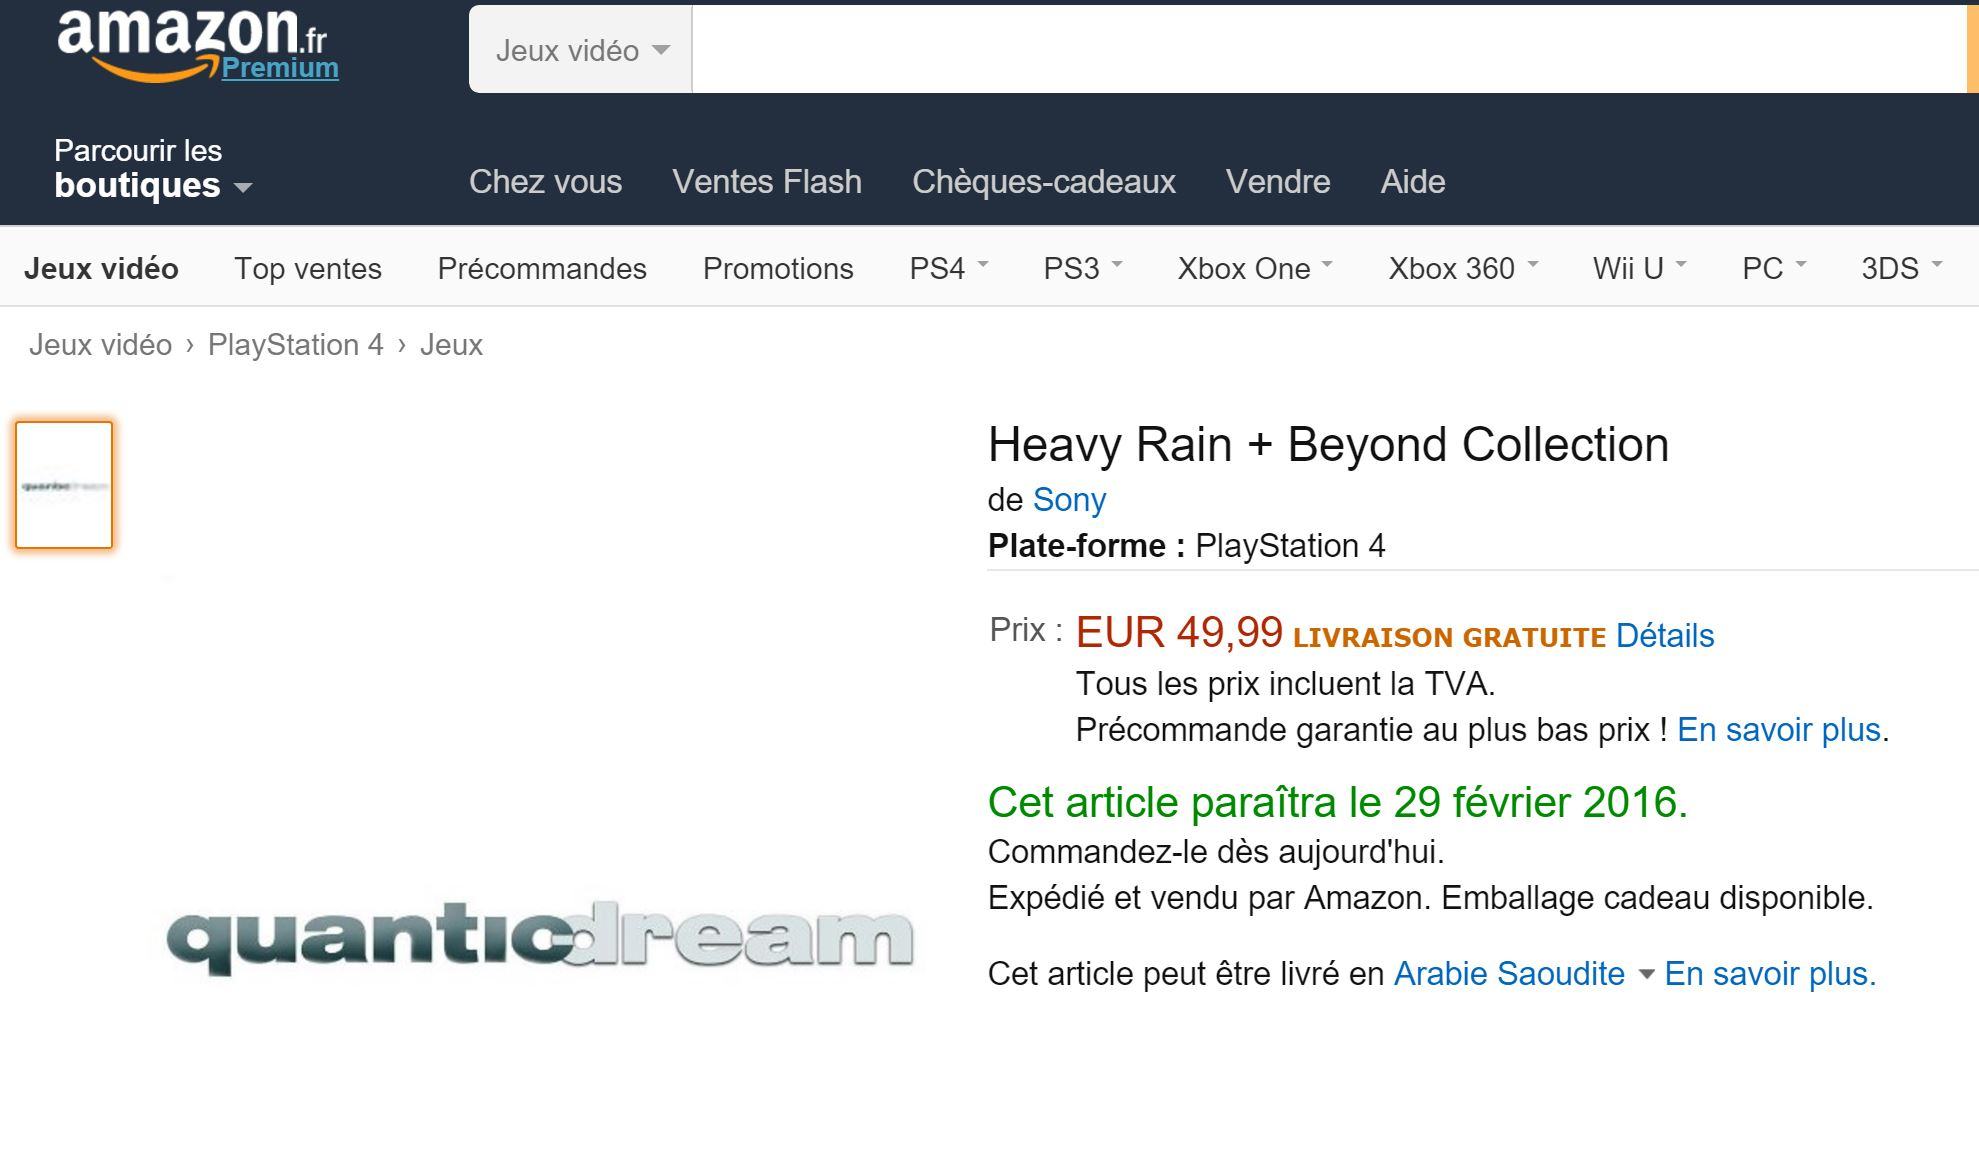Image resolution: width=1979 pixels, height=1154 pixels.
Task: Expand the PC dropdown menu
Action: pyautogui.click(x=1774, y=268)
